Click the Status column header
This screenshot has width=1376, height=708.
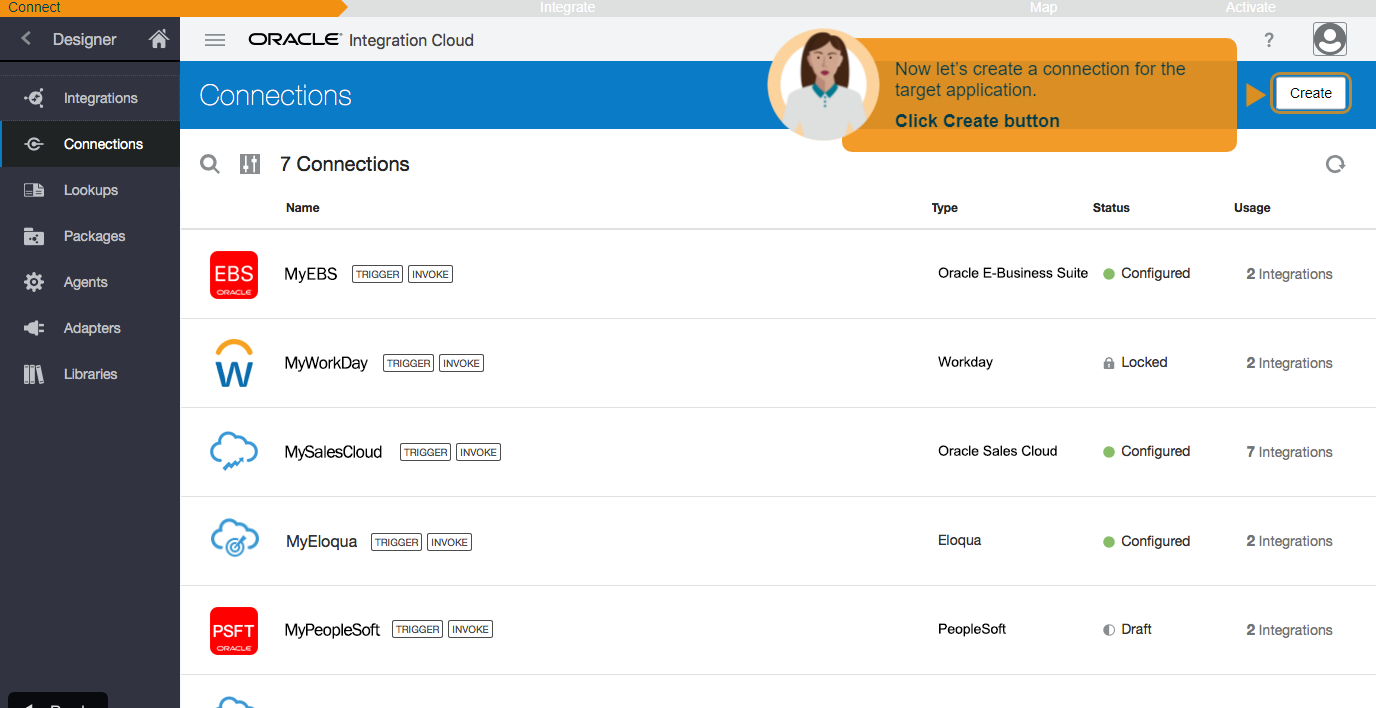point(1111,208)
